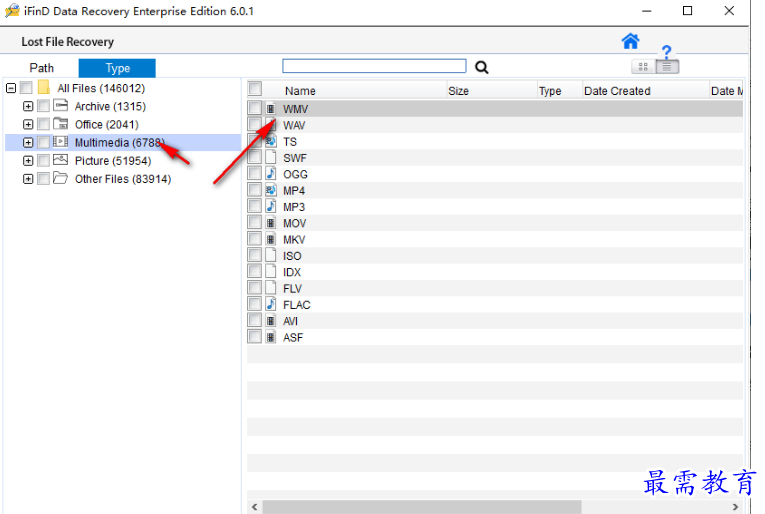Expand the Other Files tree node
This screenshot has height=514, width=765.
(x=28, y=179)
